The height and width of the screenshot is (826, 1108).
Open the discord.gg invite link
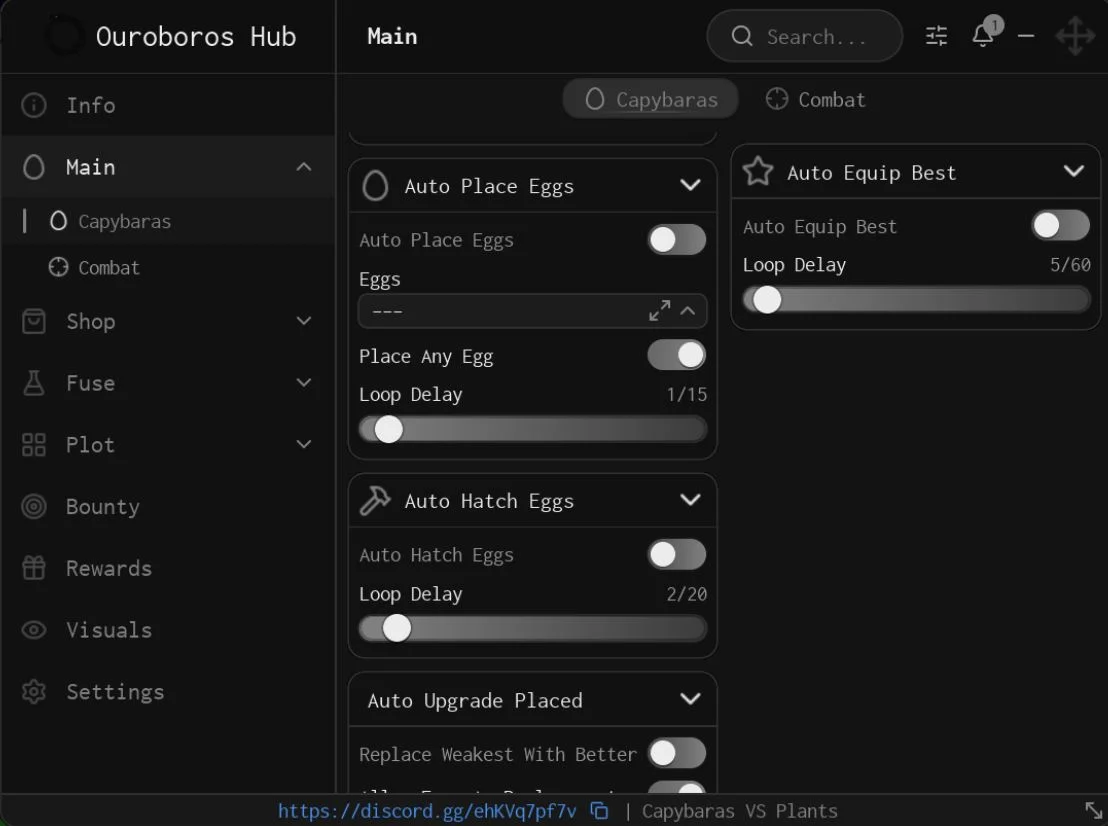pyautogui.click(x=427, y=810)
